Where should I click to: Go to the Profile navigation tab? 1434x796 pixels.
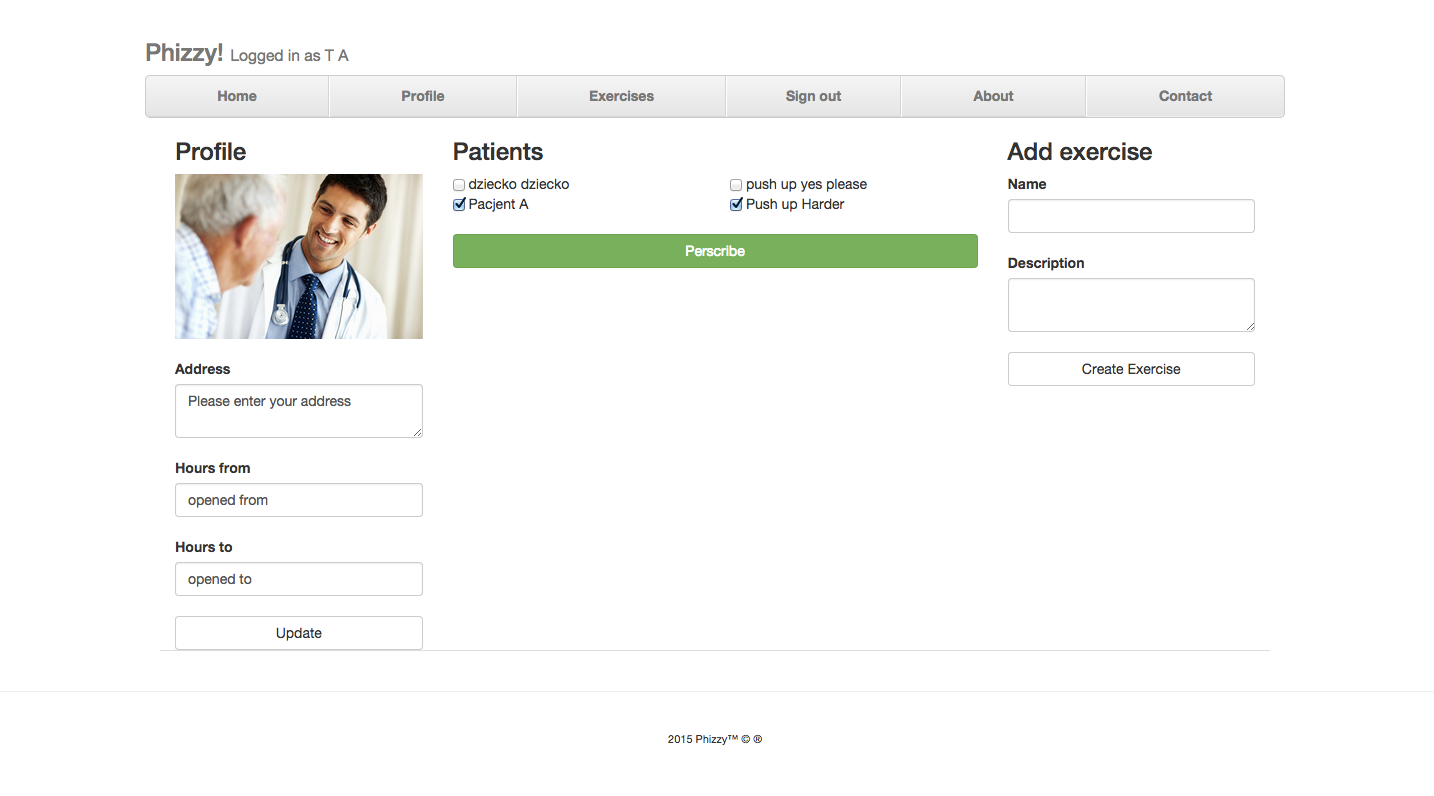[x=422, y=96]
